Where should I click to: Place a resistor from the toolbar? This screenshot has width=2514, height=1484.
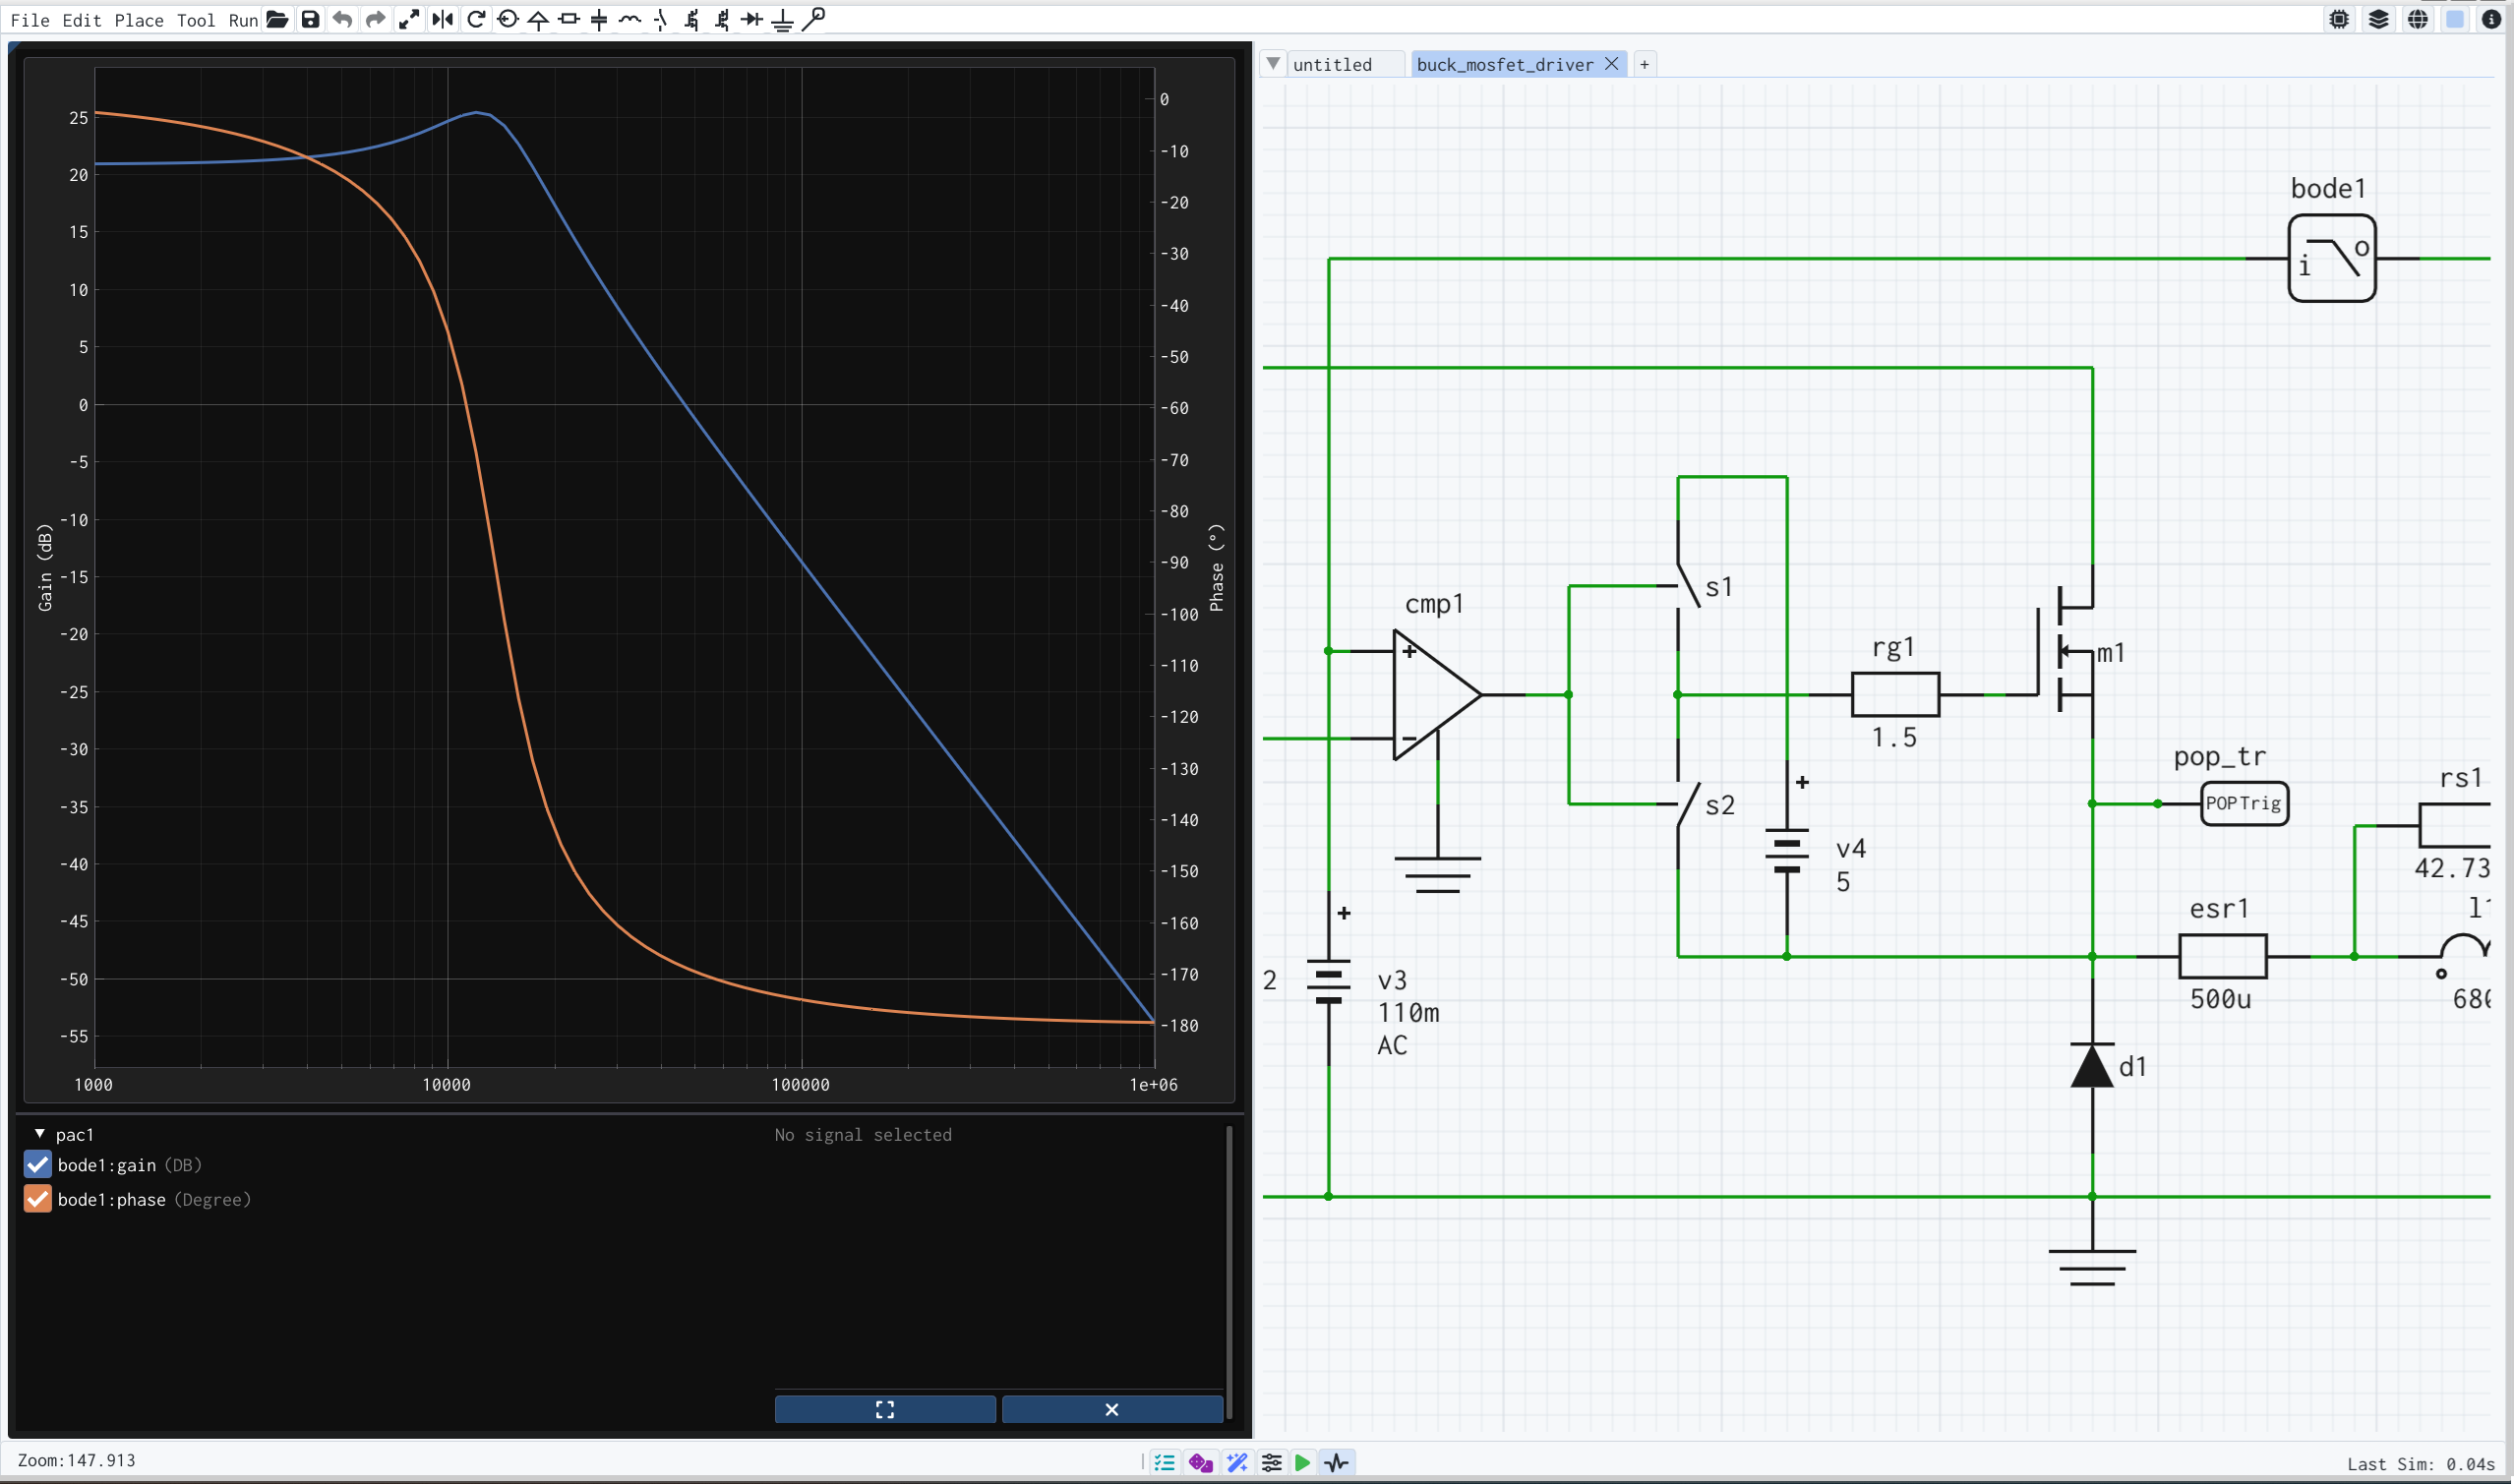pyautogui.click(x=569, y=19)
